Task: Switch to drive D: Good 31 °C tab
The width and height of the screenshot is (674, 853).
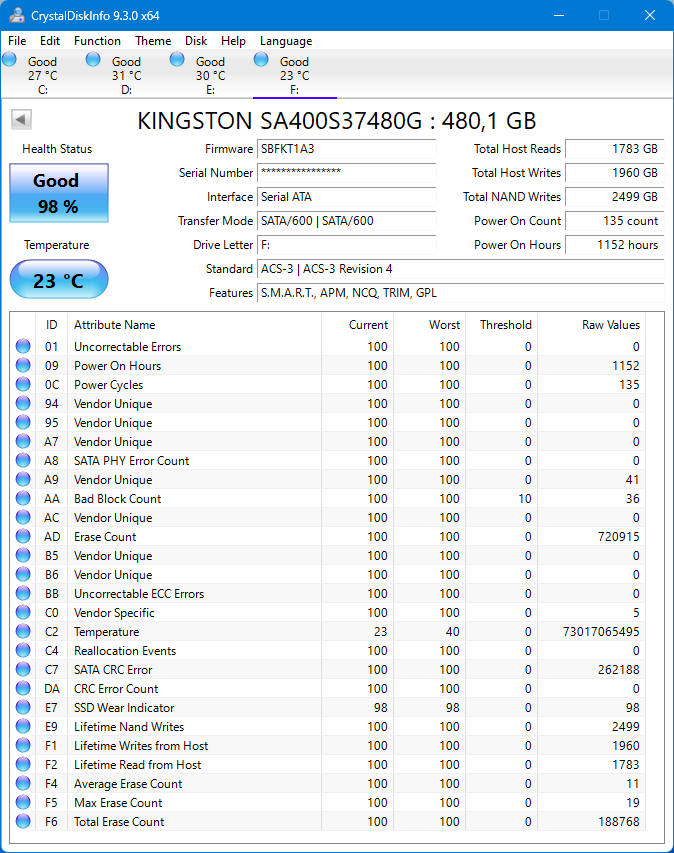Action: (126, 75)
